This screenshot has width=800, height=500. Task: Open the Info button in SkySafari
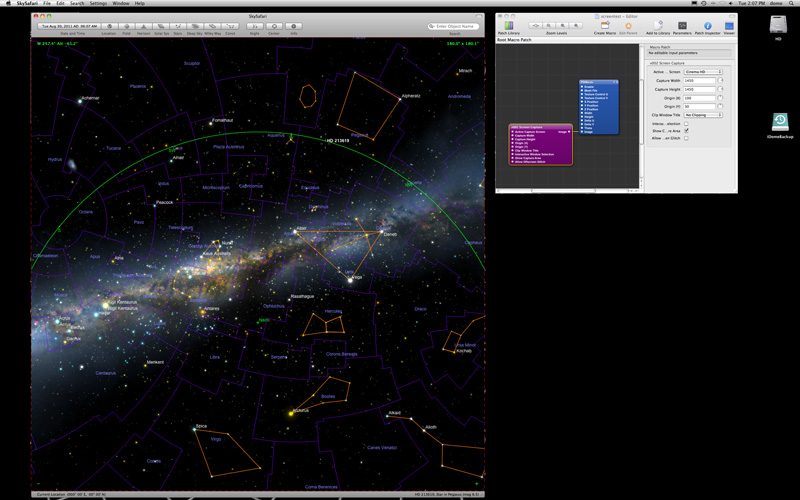(x=294, y=26)
